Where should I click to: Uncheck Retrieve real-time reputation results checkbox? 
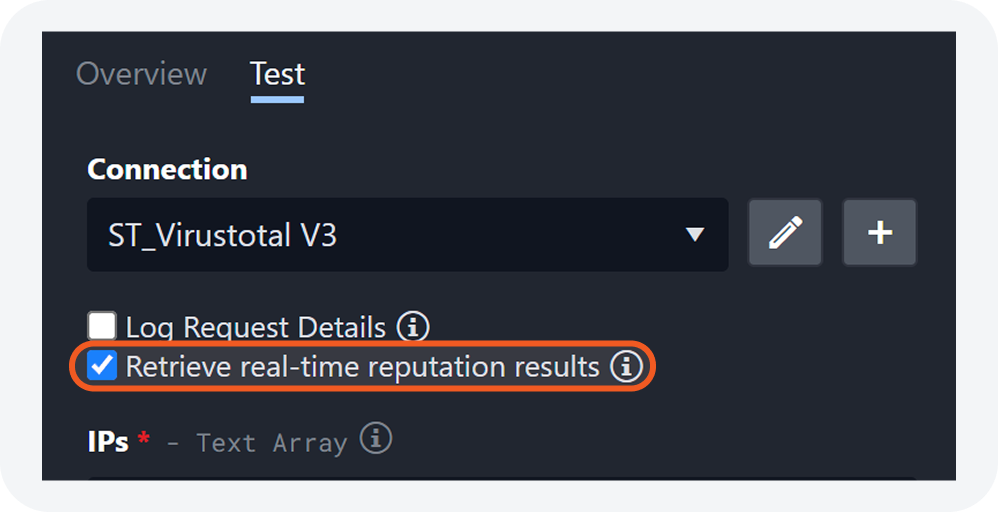tap(102, 366)
